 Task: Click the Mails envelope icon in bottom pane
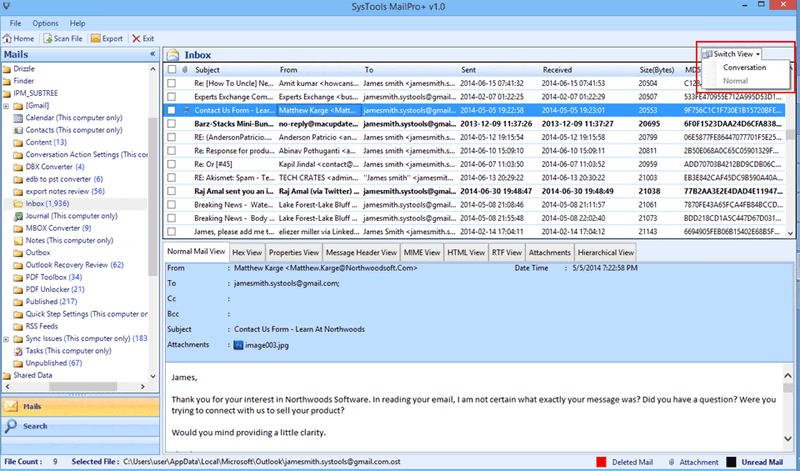(x=10, y=406)
